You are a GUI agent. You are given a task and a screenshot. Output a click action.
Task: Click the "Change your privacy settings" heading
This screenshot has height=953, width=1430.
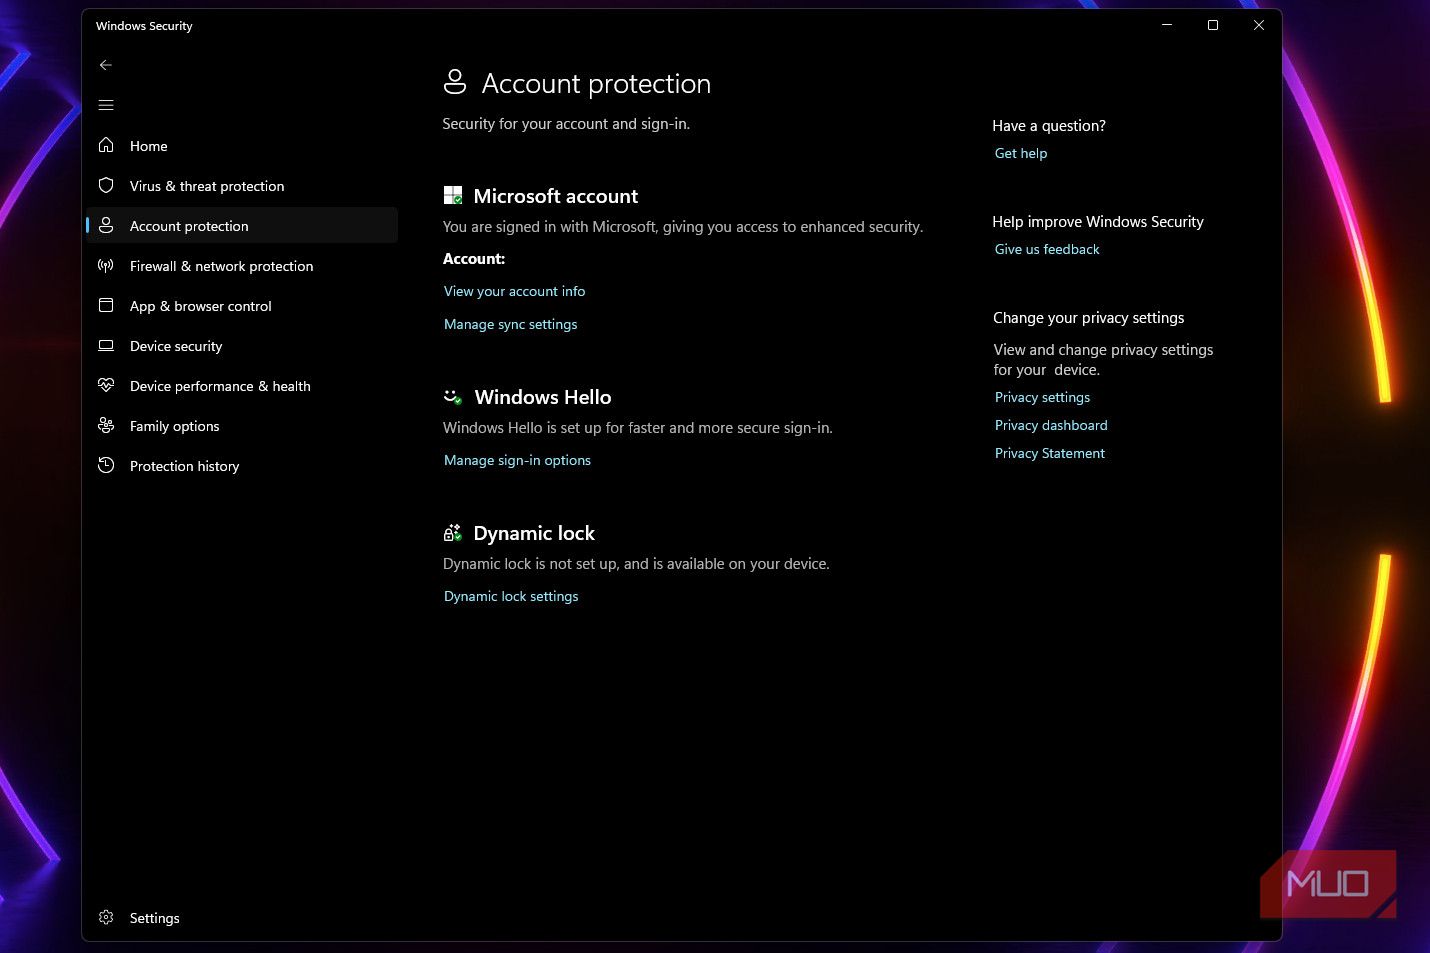(x=1089, y=318)
